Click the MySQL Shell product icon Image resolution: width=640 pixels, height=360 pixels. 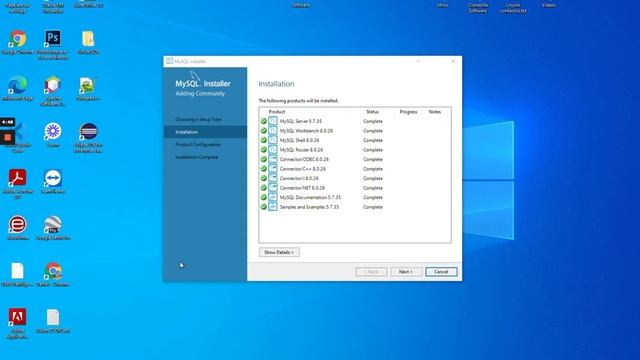pos(273,140)
